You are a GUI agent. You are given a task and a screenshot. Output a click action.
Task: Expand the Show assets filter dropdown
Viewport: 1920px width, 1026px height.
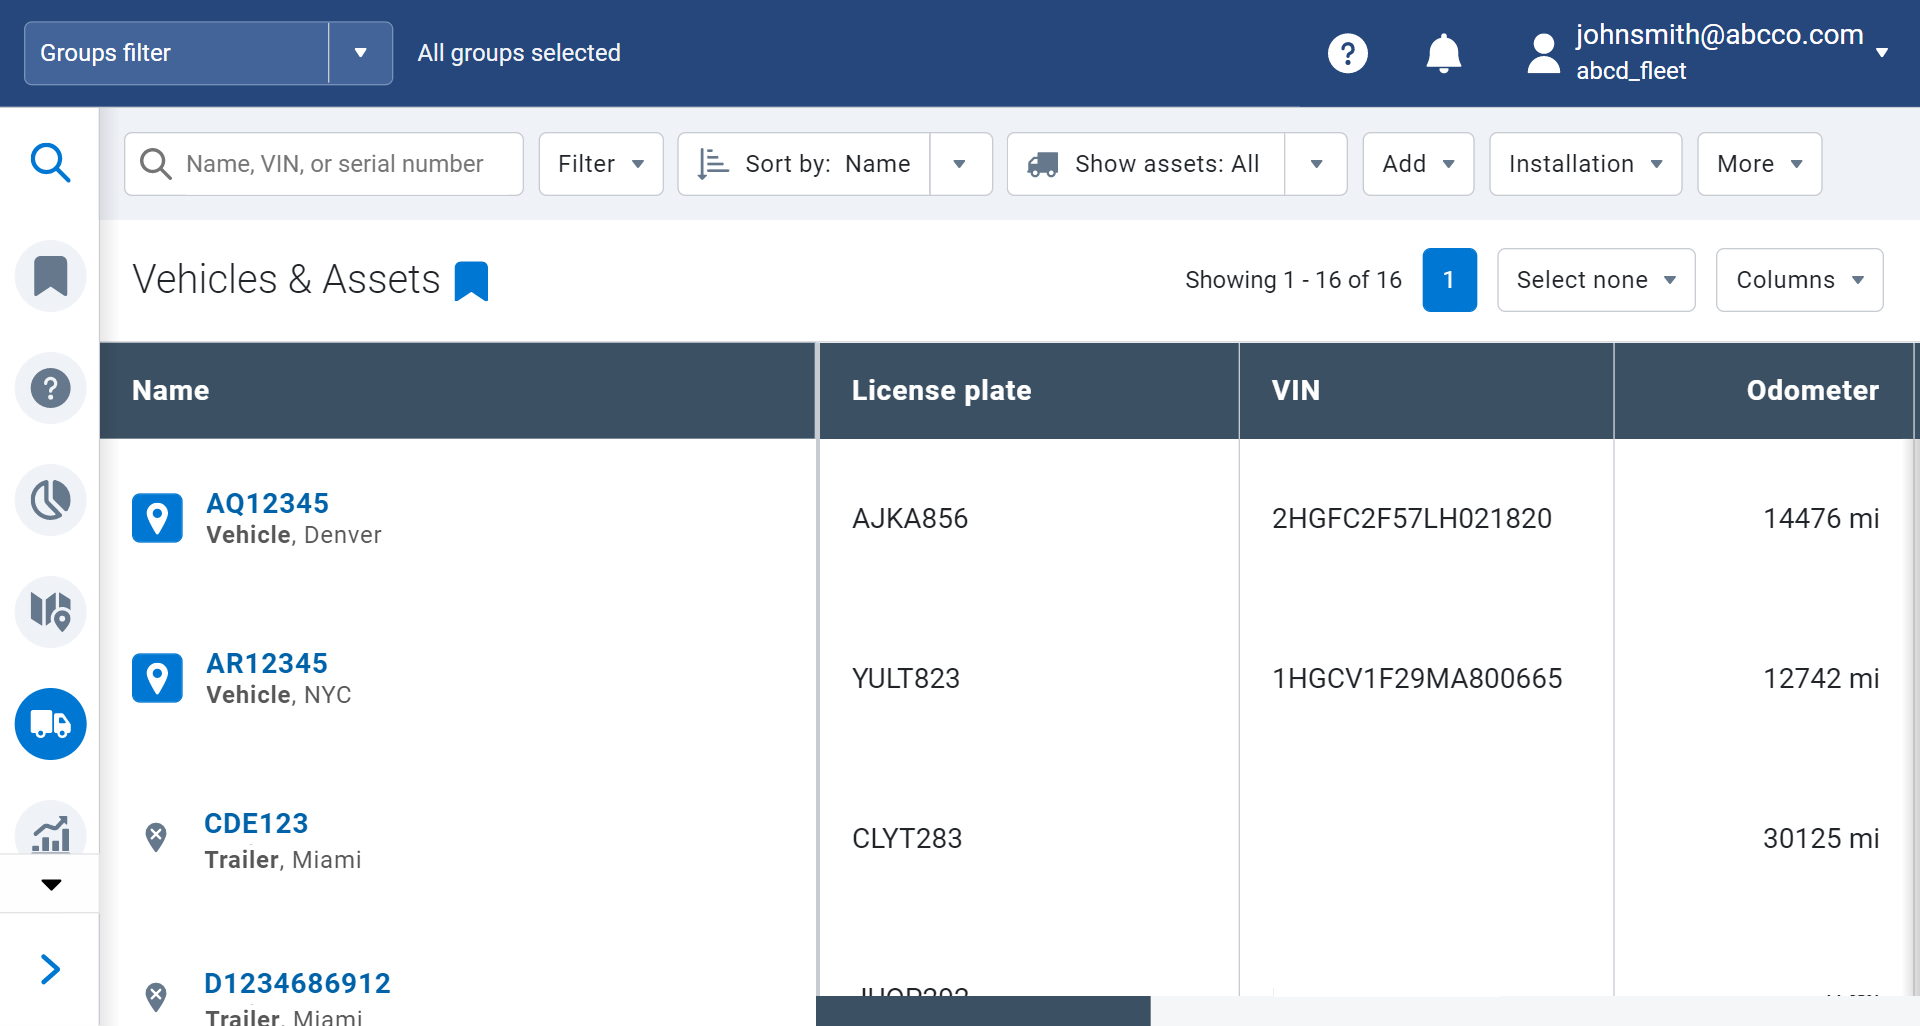pyautogui.click(x=1315, y=164)
